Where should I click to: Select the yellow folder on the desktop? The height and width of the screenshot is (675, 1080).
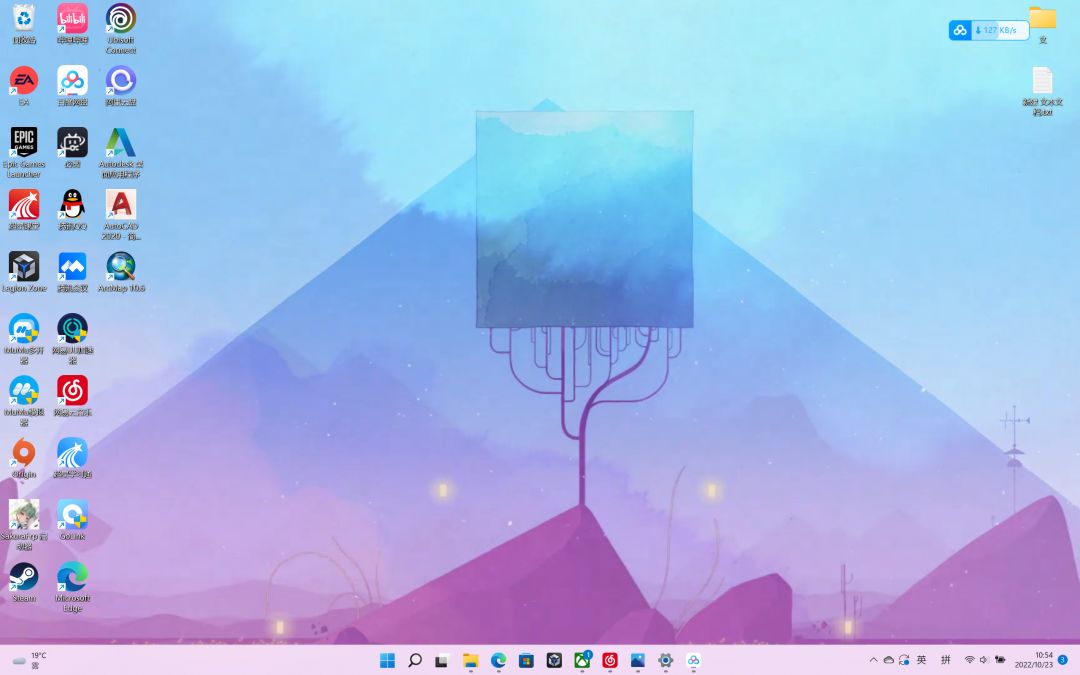click(1042, 25)
